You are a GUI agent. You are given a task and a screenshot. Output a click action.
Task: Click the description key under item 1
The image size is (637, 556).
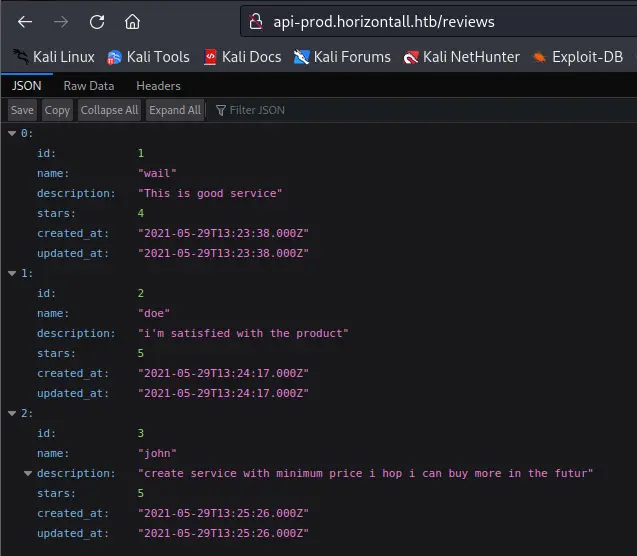pyautogui.click(x=76, y=333)
